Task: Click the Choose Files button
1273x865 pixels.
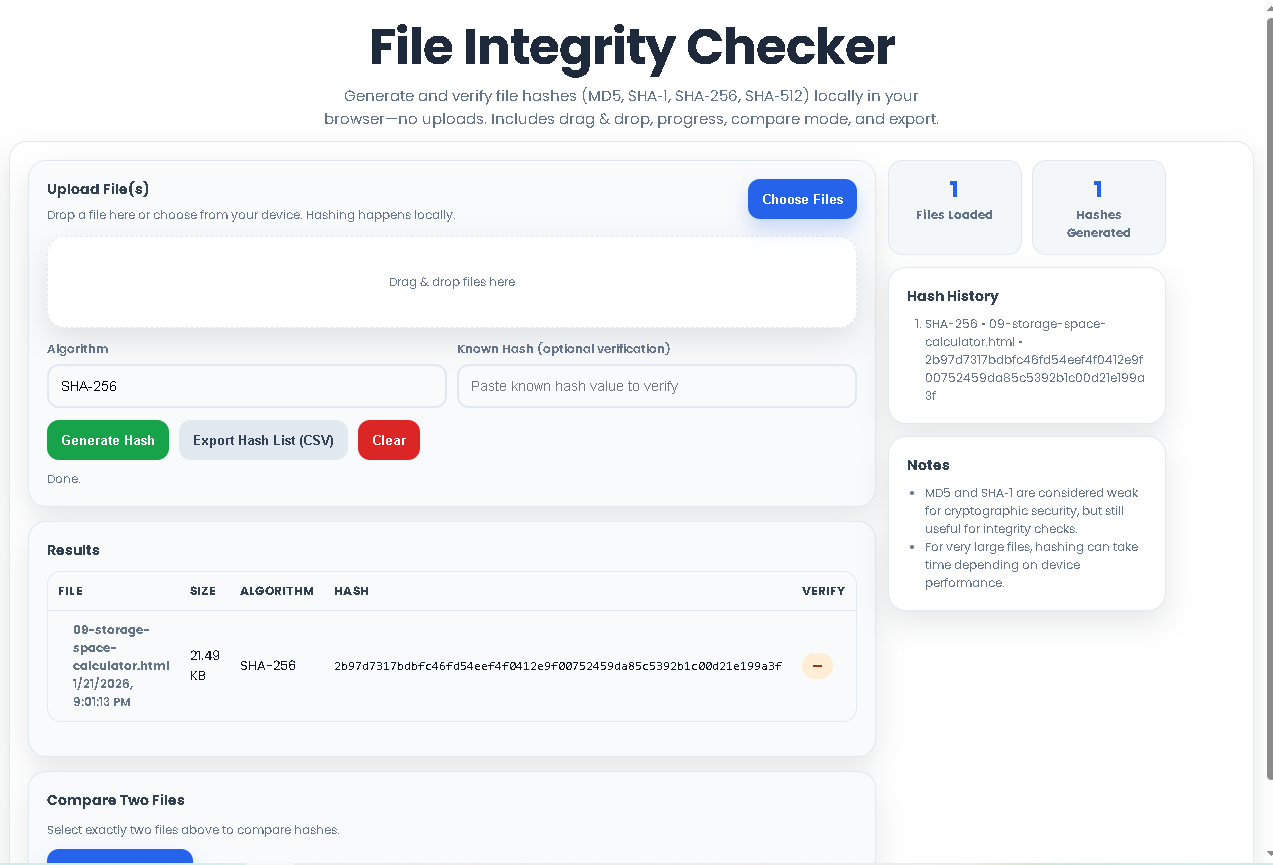Action: (x=802, y=199)
